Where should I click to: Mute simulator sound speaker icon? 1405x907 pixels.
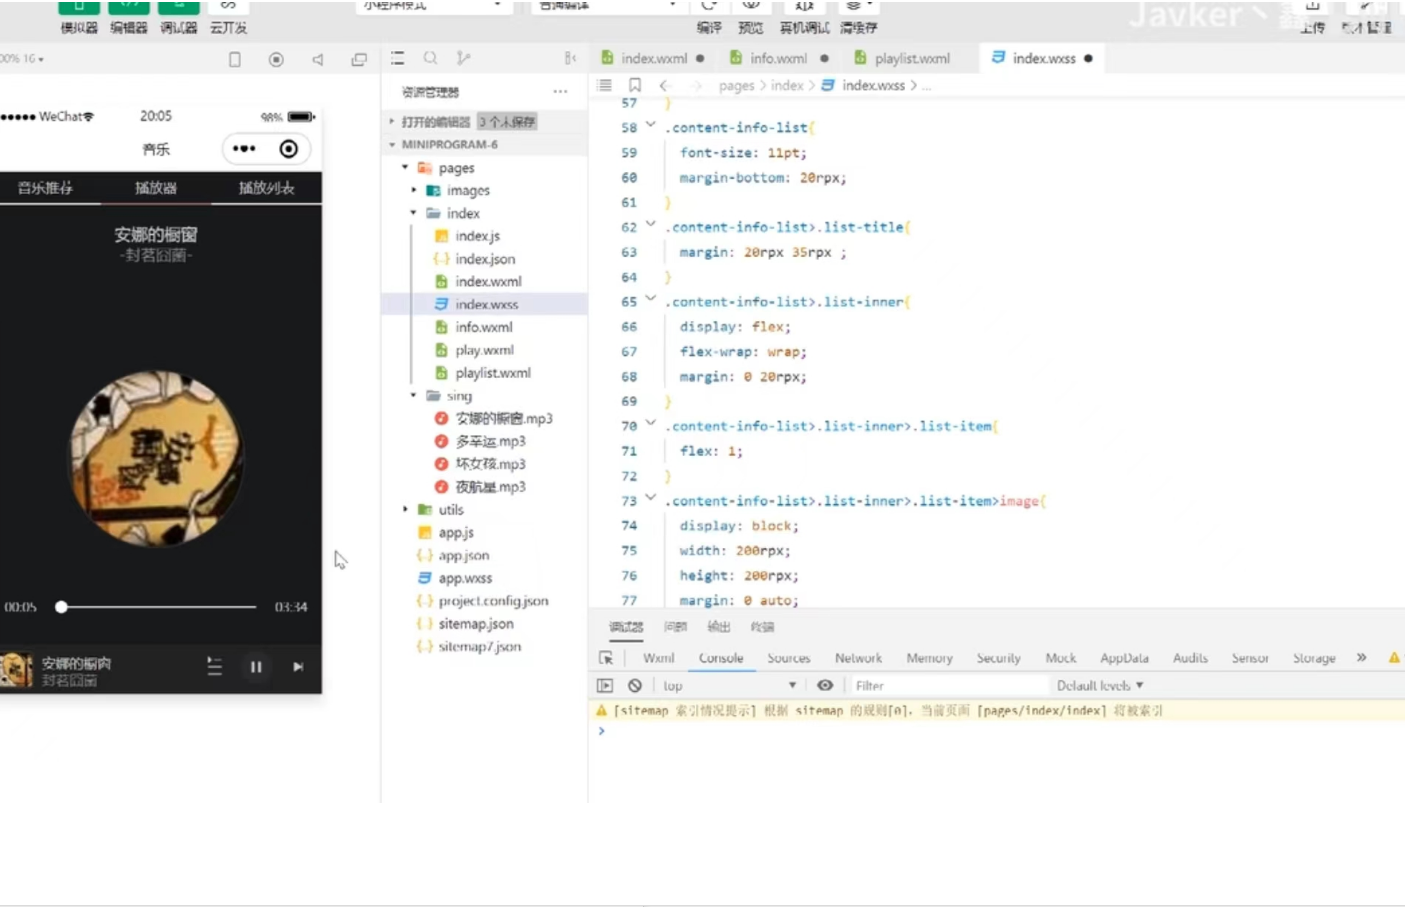318,59
